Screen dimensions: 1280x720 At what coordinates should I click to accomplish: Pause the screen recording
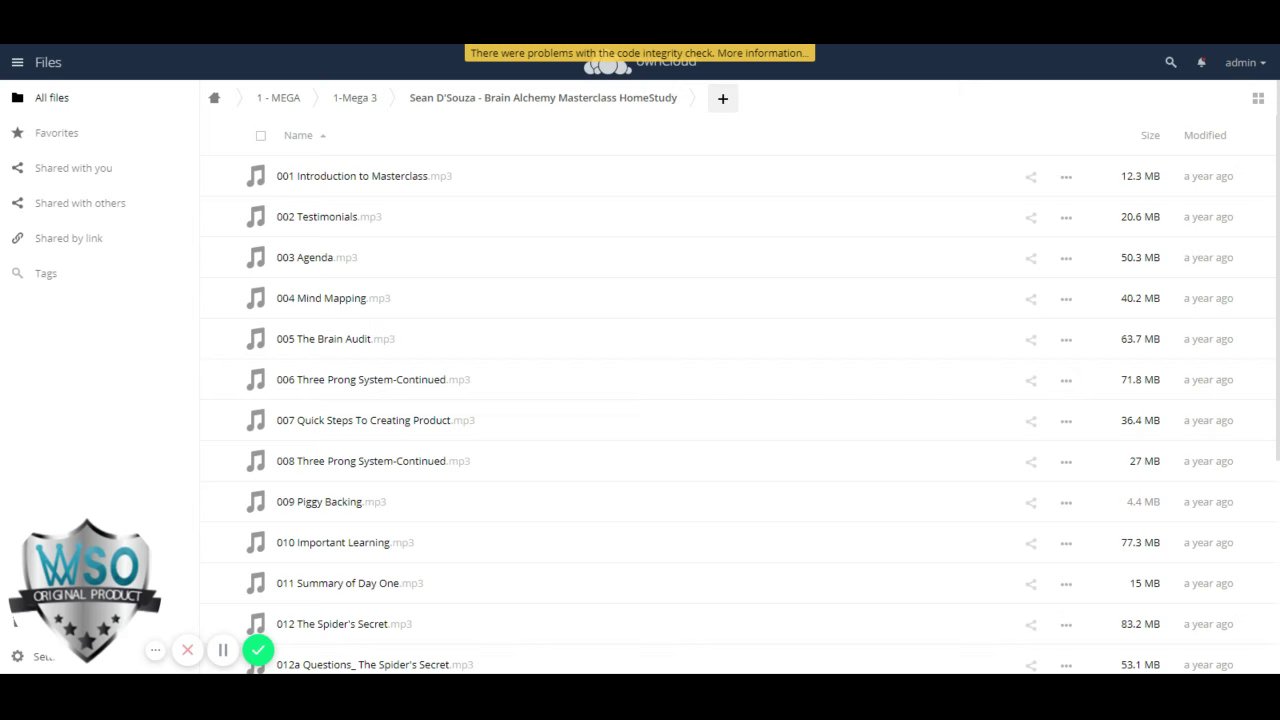[x=223, y=650]
